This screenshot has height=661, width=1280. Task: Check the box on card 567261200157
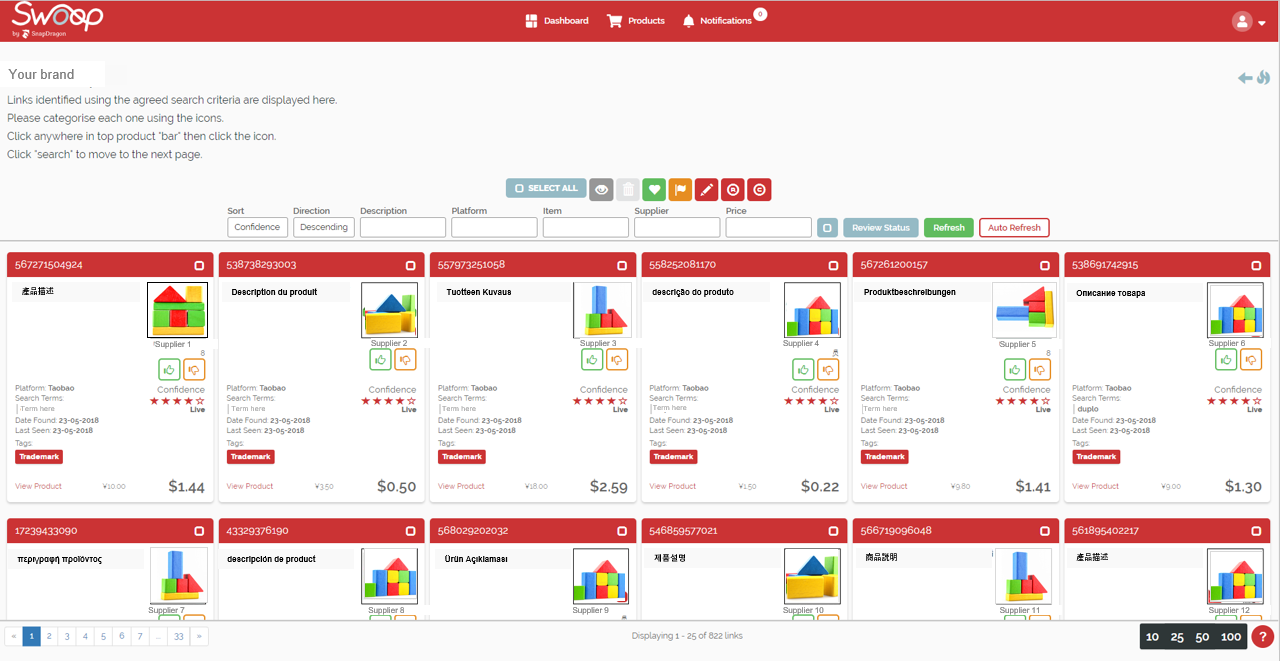[1045, 266]
